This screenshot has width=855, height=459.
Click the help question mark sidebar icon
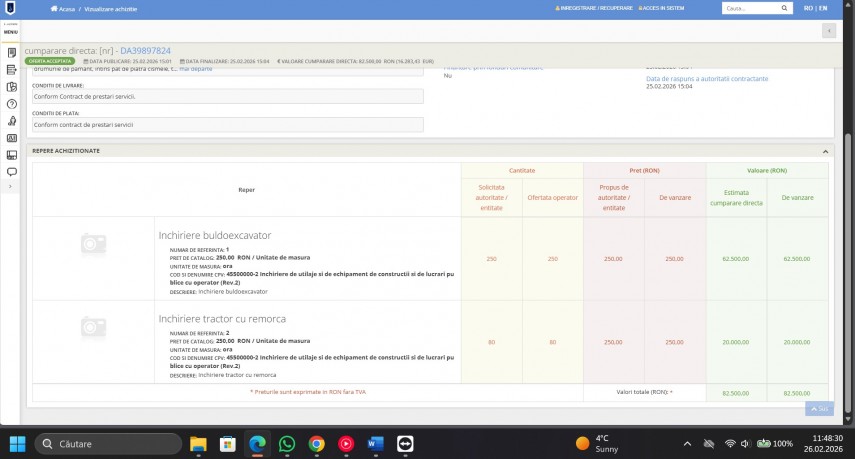click(x=11, y=103)
